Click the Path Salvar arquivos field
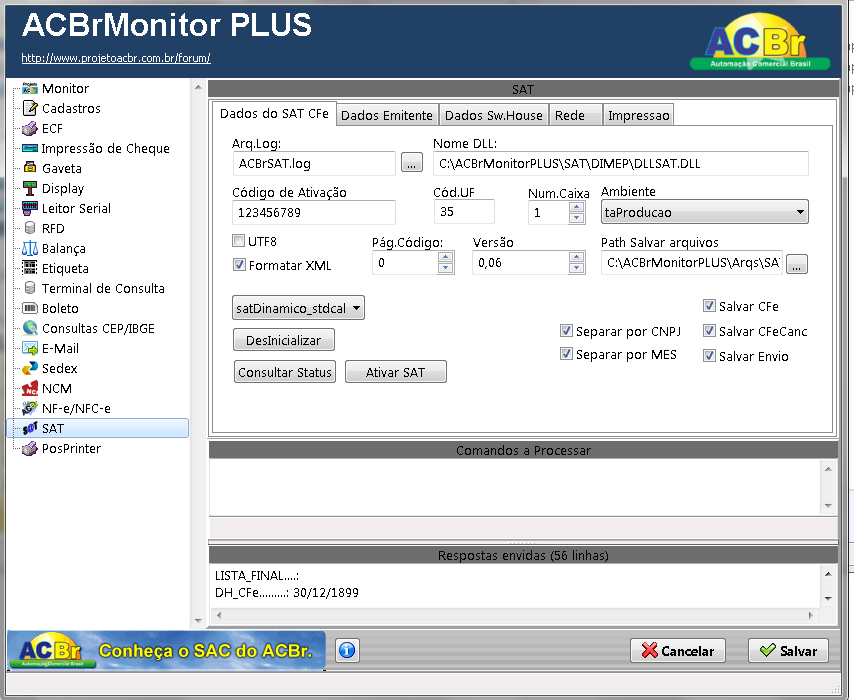 [x=692, y=263]
